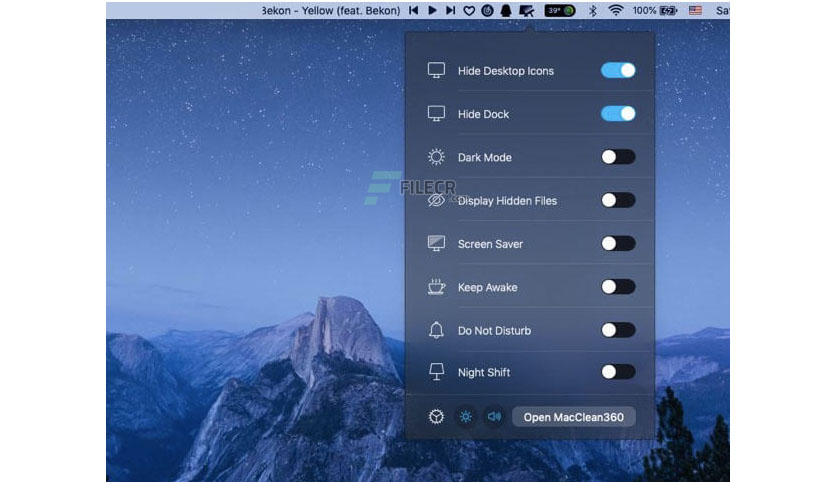The image size is (836, 484).
Task: Open the Bluetooth menu bar icon
Action: [593, 11]
